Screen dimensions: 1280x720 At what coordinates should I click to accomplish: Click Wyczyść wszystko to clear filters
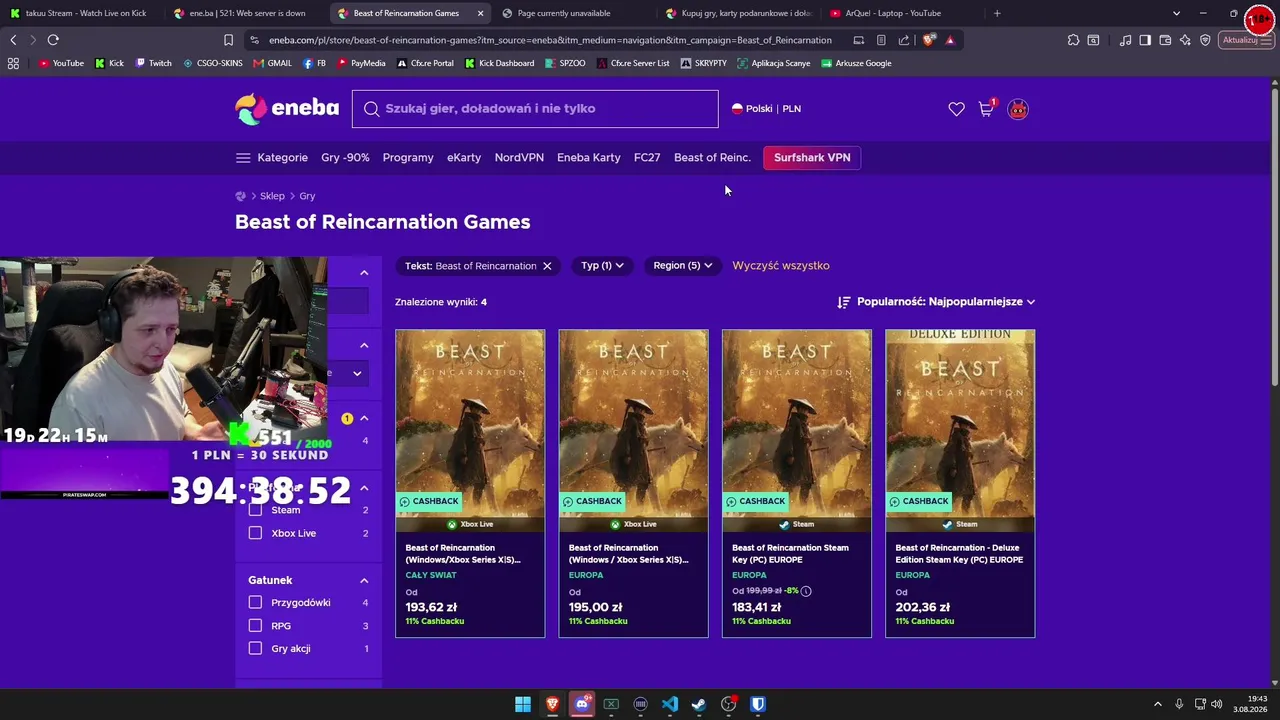(781, 266)
